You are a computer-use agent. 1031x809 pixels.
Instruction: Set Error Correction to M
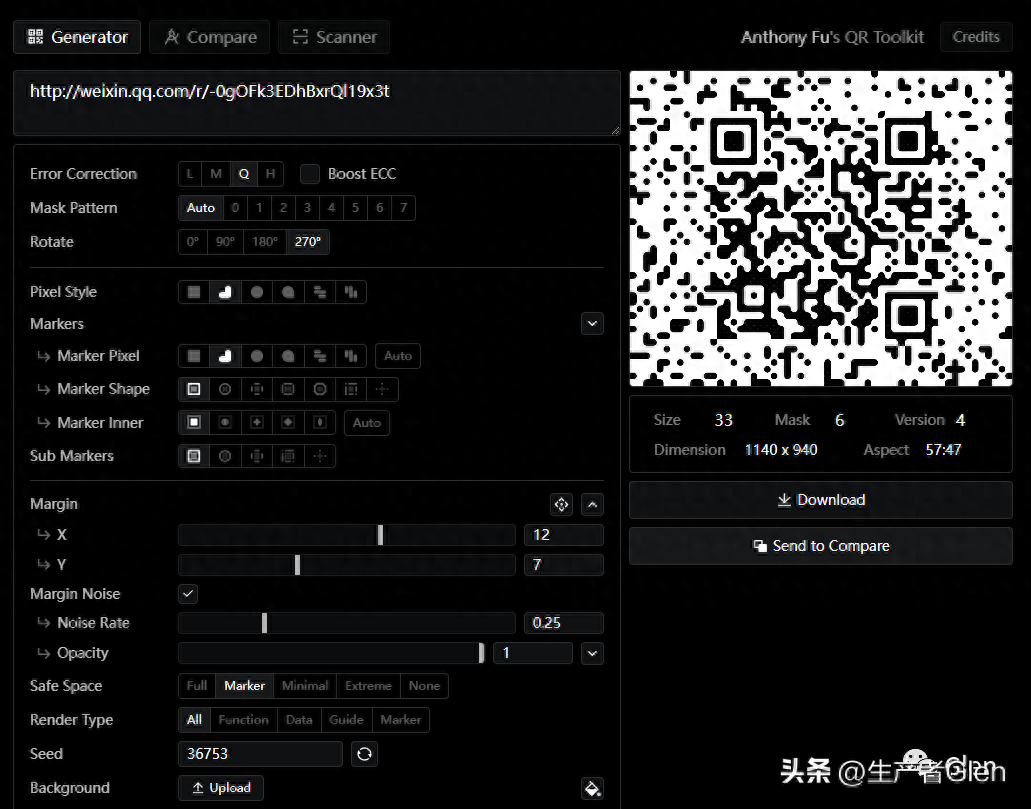click(216, 174)
